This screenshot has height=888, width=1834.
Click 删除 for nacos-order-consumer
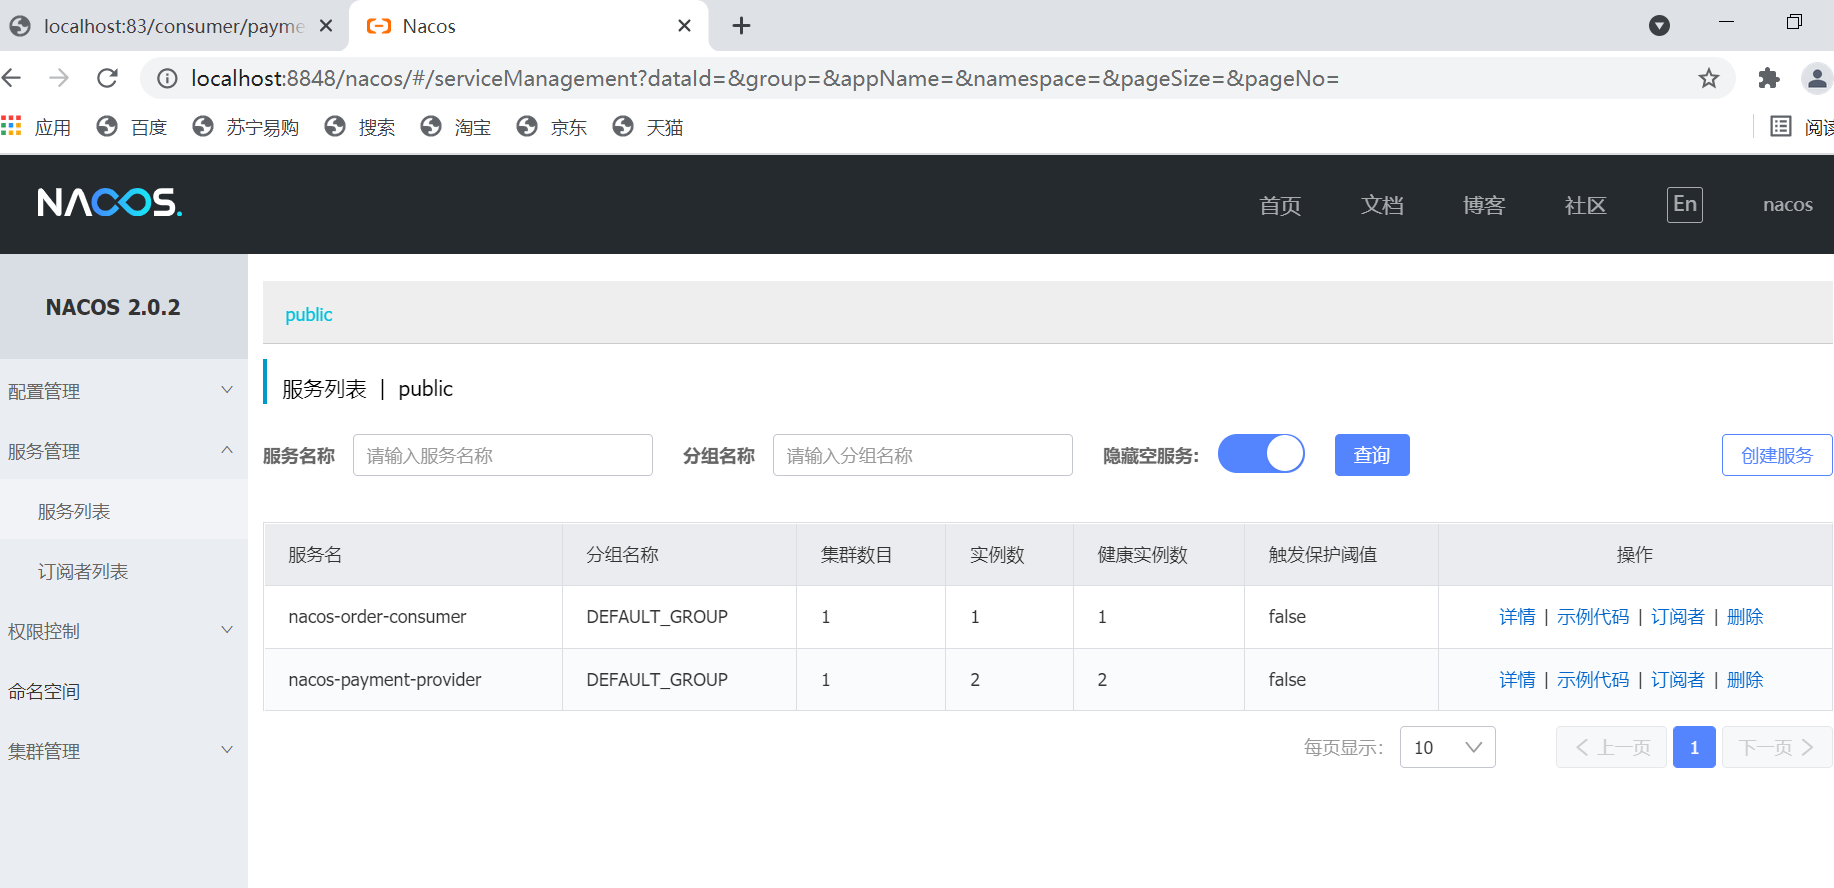tap(1745, 617)
